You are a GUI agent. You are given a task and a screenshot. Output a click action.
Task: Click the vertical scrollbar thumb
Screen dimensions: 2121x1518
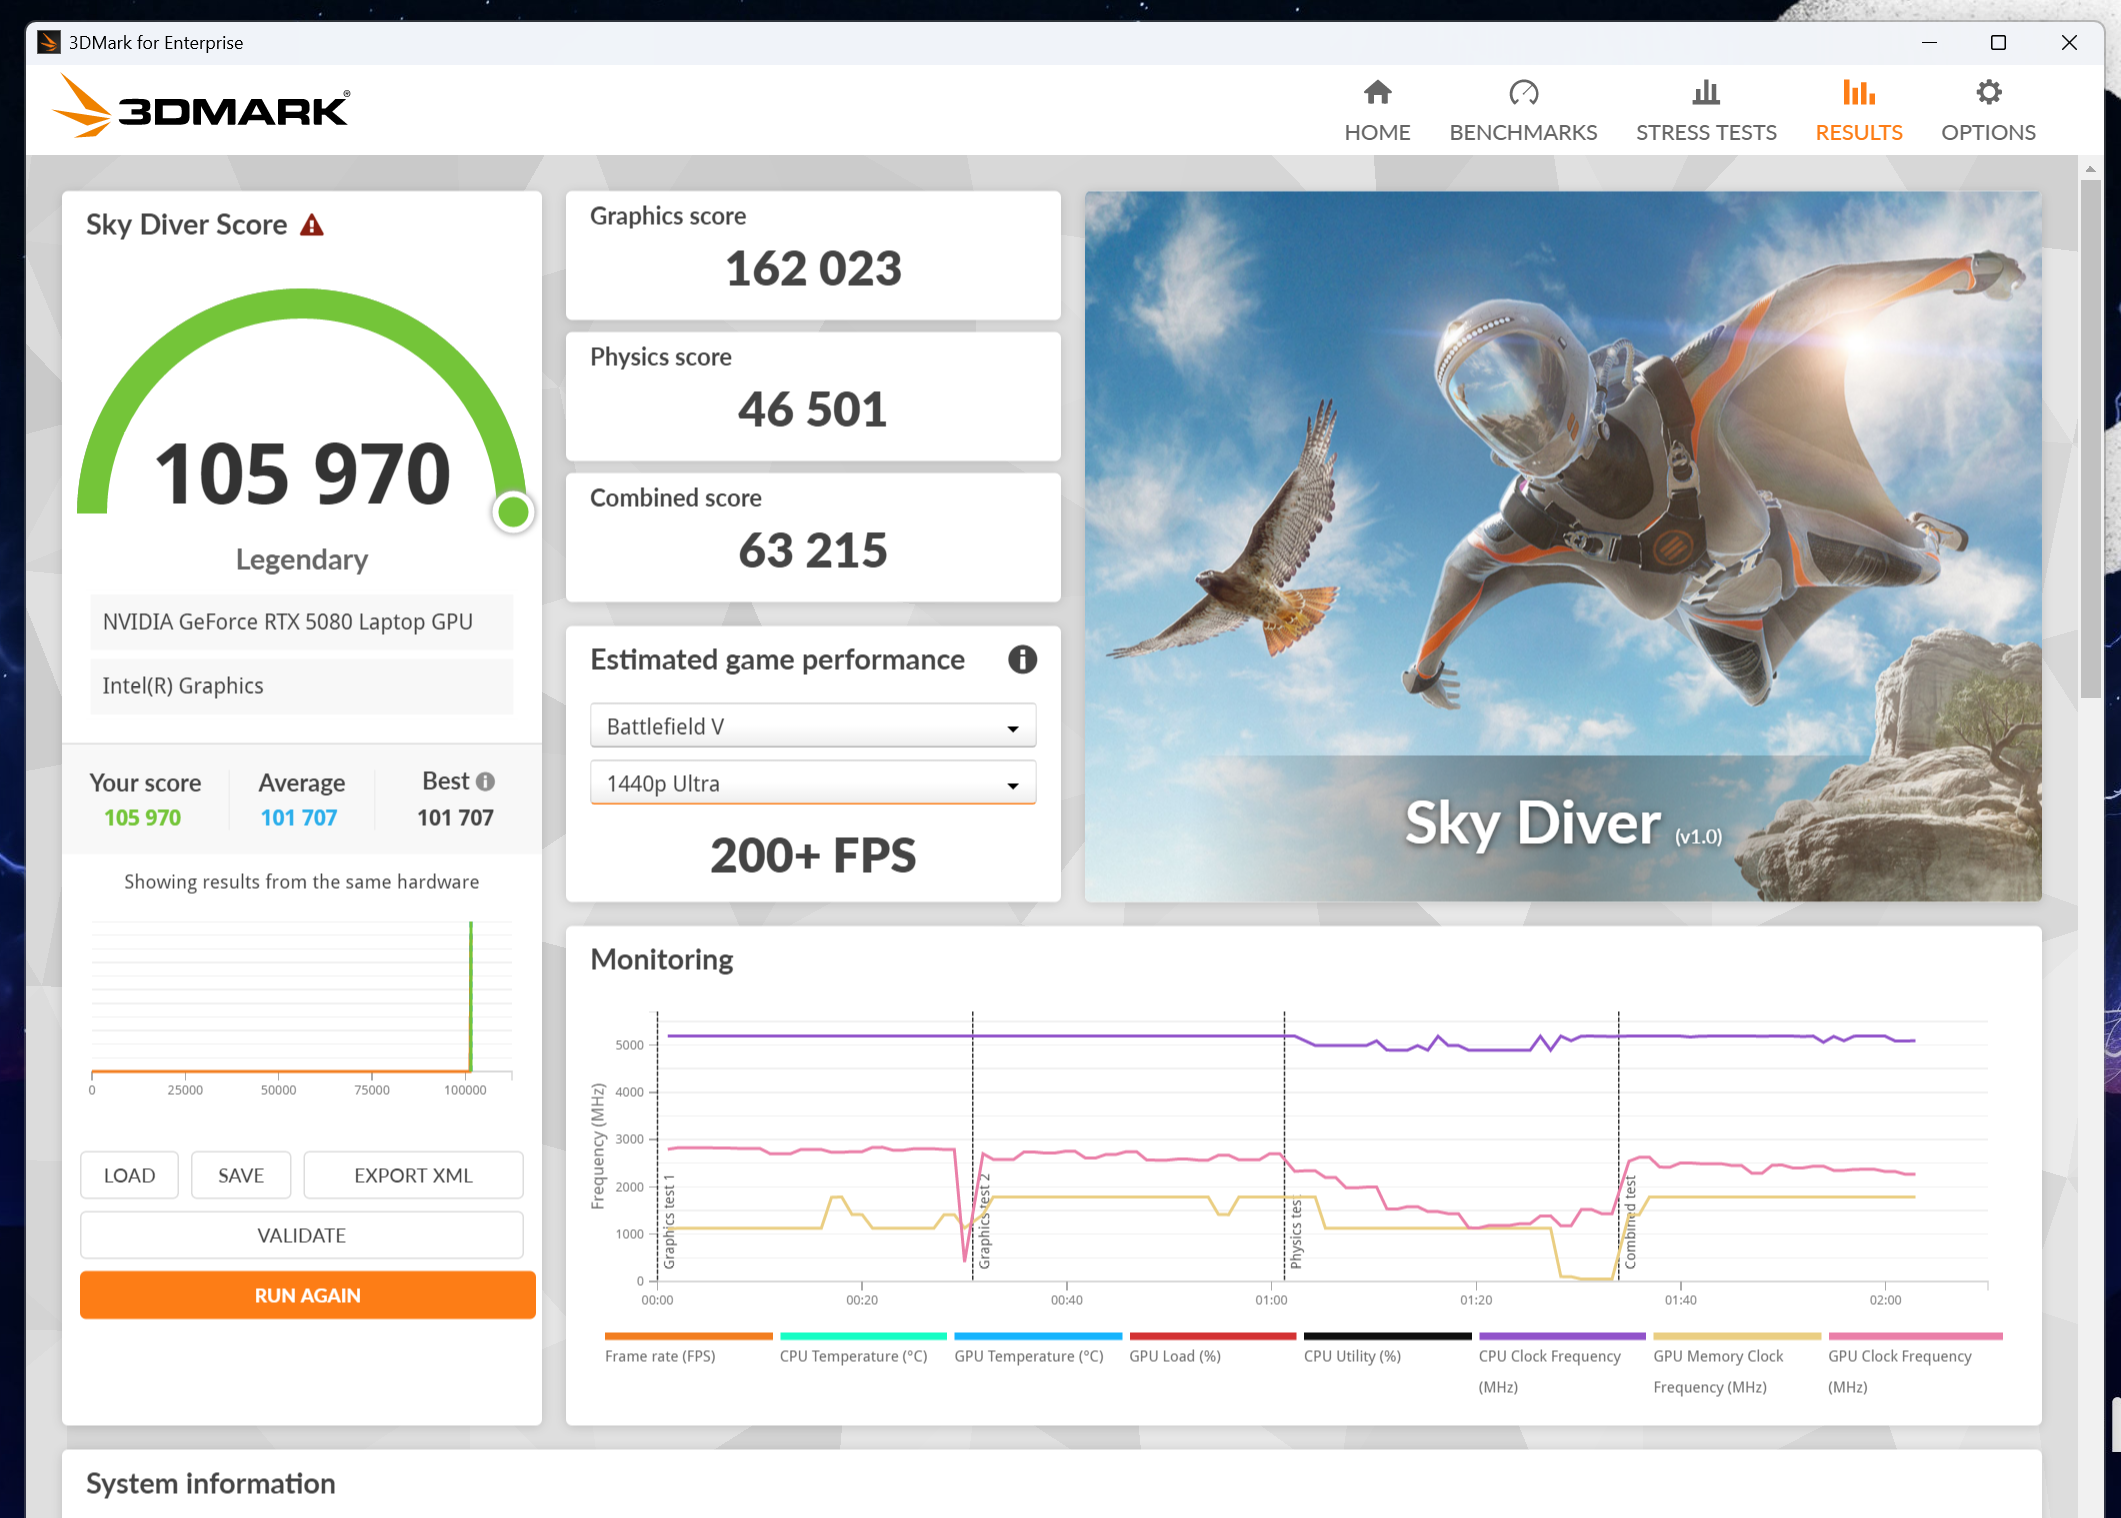point(2090,440)
